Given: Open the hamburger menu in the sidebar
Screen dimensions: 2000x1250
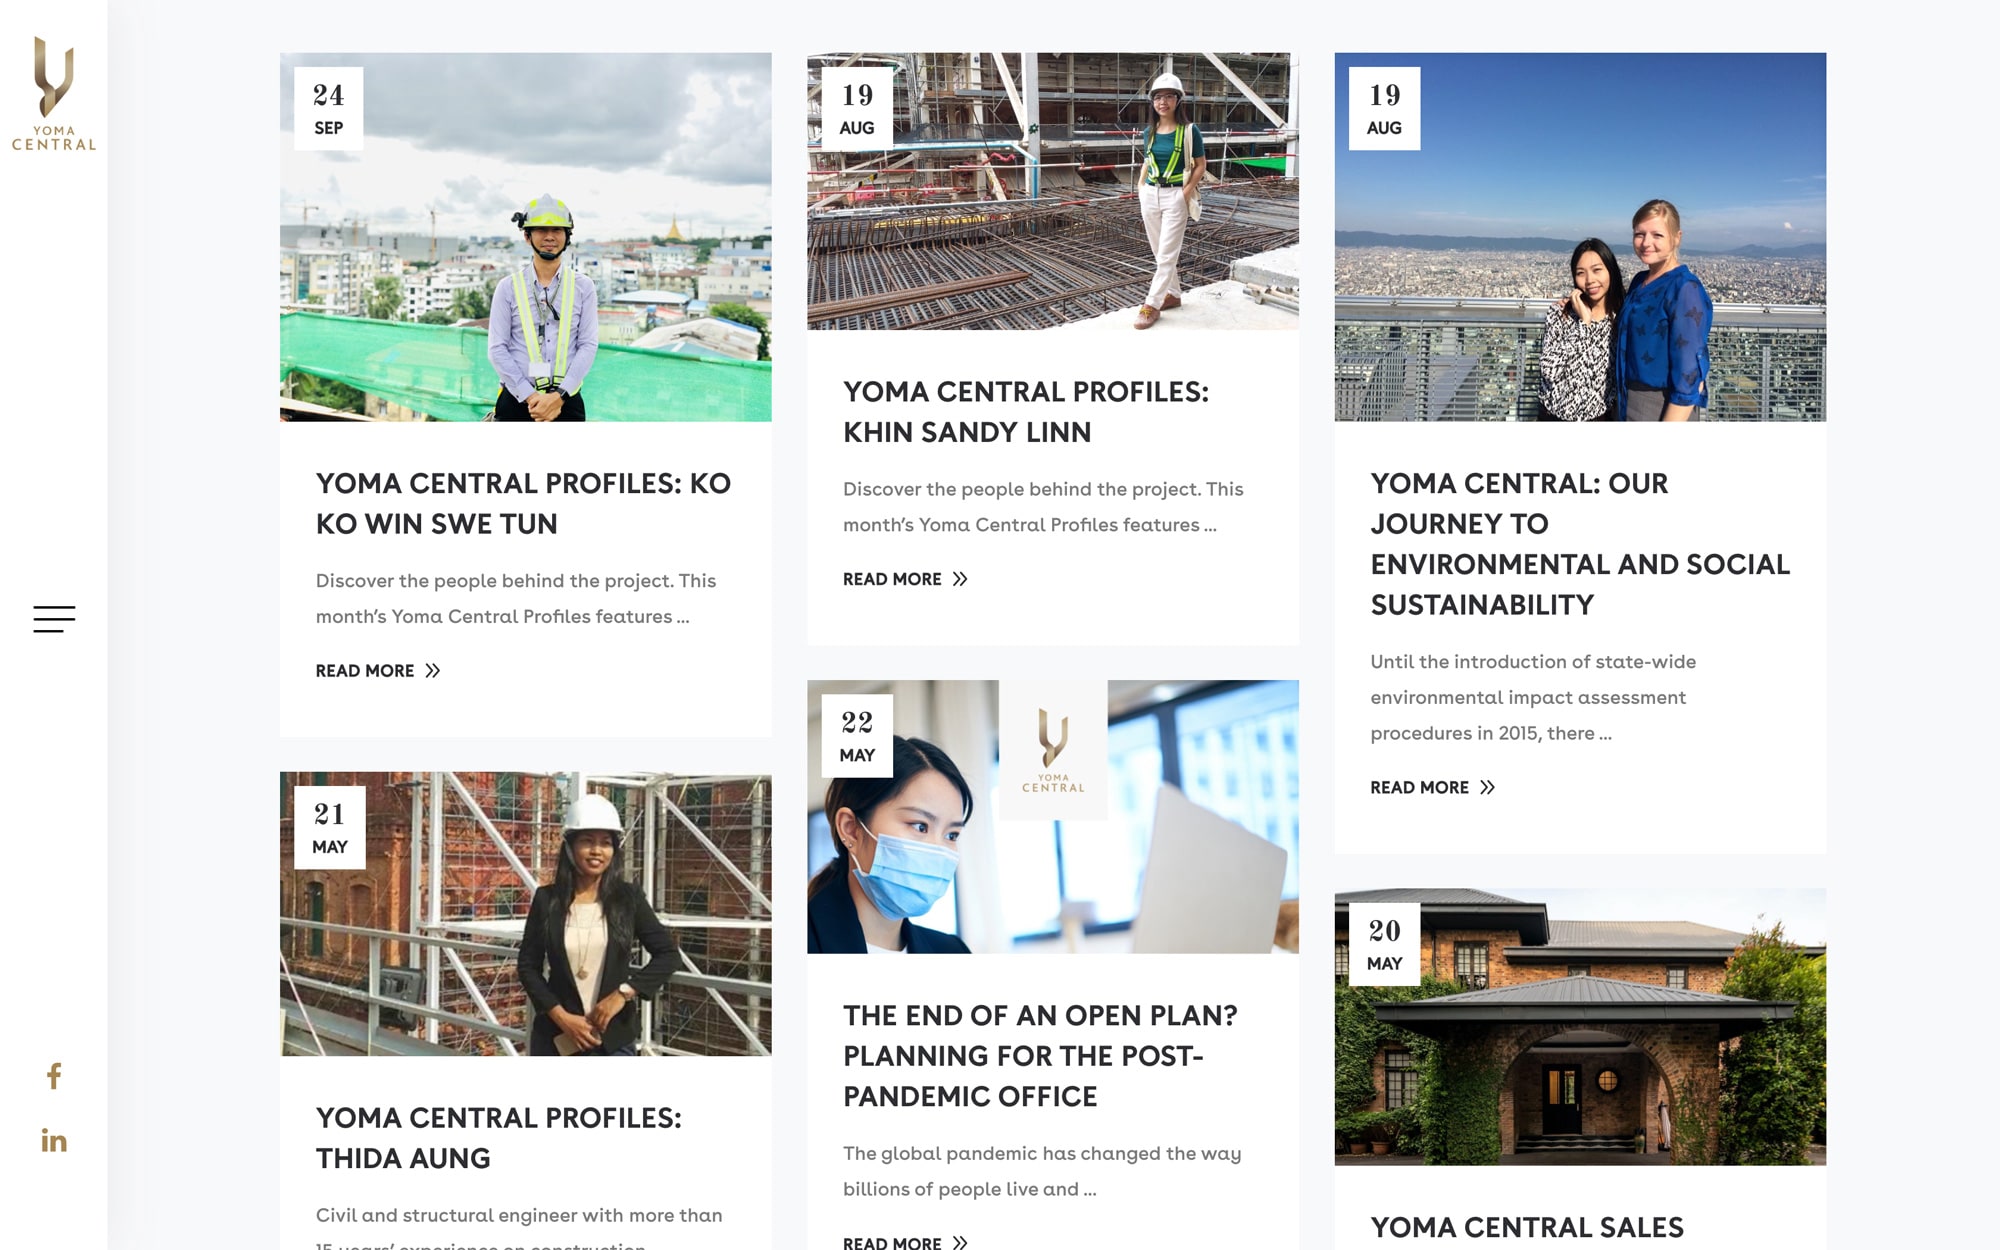Looking at the screenshot, I should 54,619.
